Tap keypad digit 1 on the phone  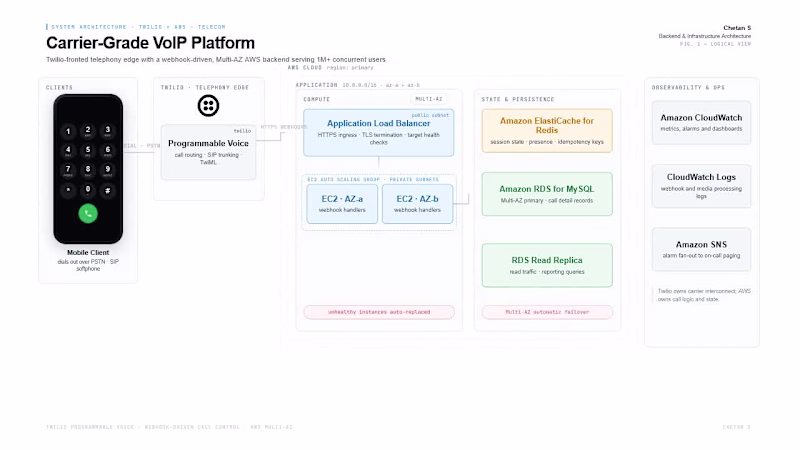[68, 131]
